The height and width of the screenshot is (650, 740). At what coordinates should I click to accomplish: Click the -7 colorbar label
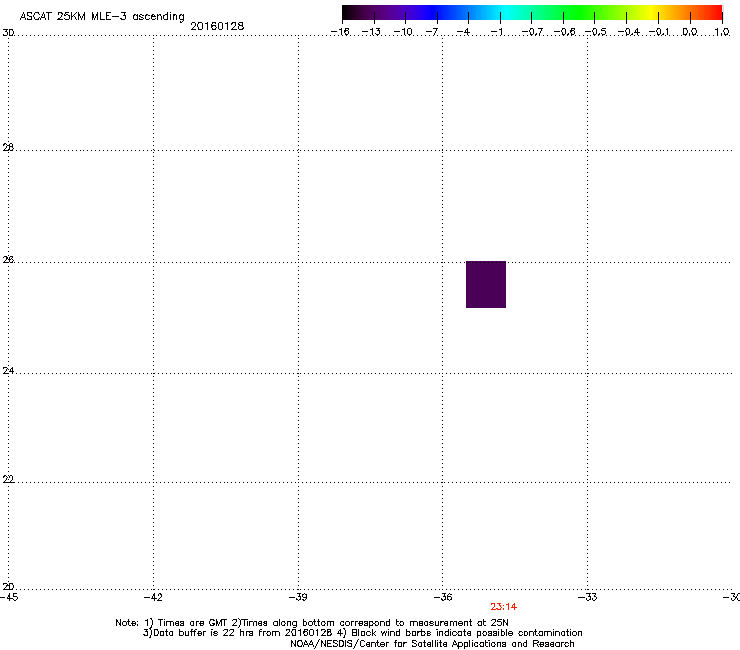click(x=431, y=32)
